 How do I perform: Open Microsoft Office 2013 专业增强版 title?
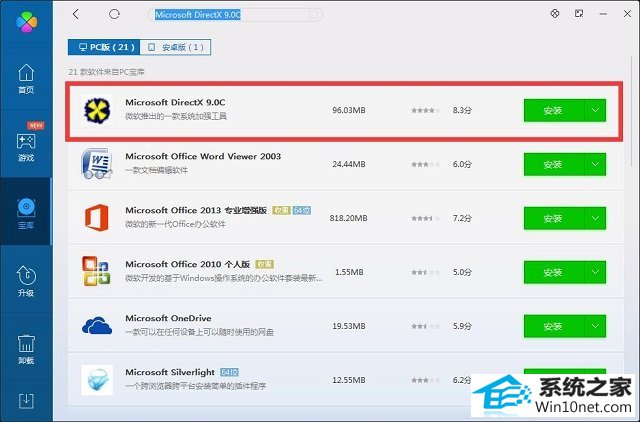(196, 210)
